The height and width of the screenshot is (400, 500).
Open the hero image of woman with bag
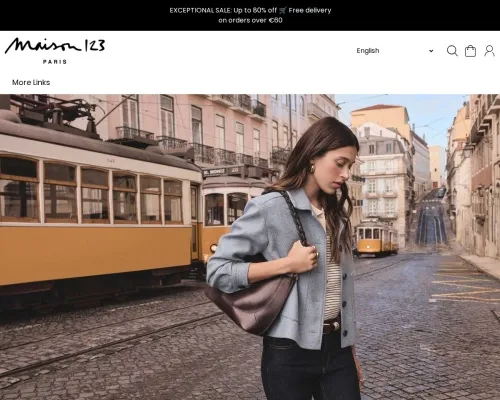250,247
